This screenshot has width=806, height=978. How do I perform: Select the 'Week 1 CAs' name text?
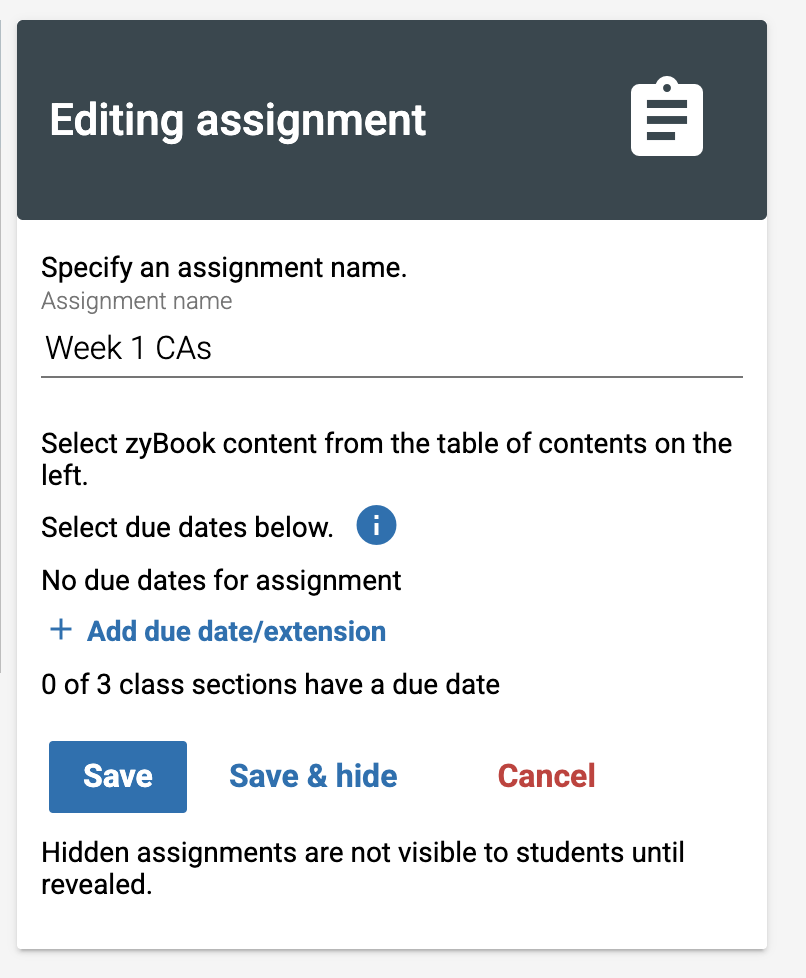[129, 348]
